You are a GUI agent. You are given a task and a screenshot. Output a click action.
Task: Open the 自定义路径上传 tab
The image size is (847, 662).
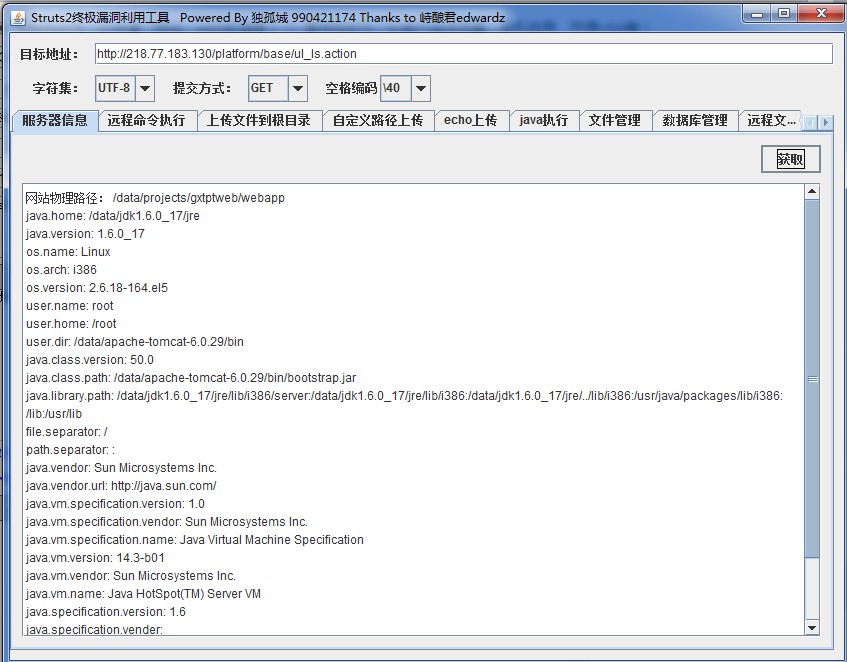pos(378,120)
